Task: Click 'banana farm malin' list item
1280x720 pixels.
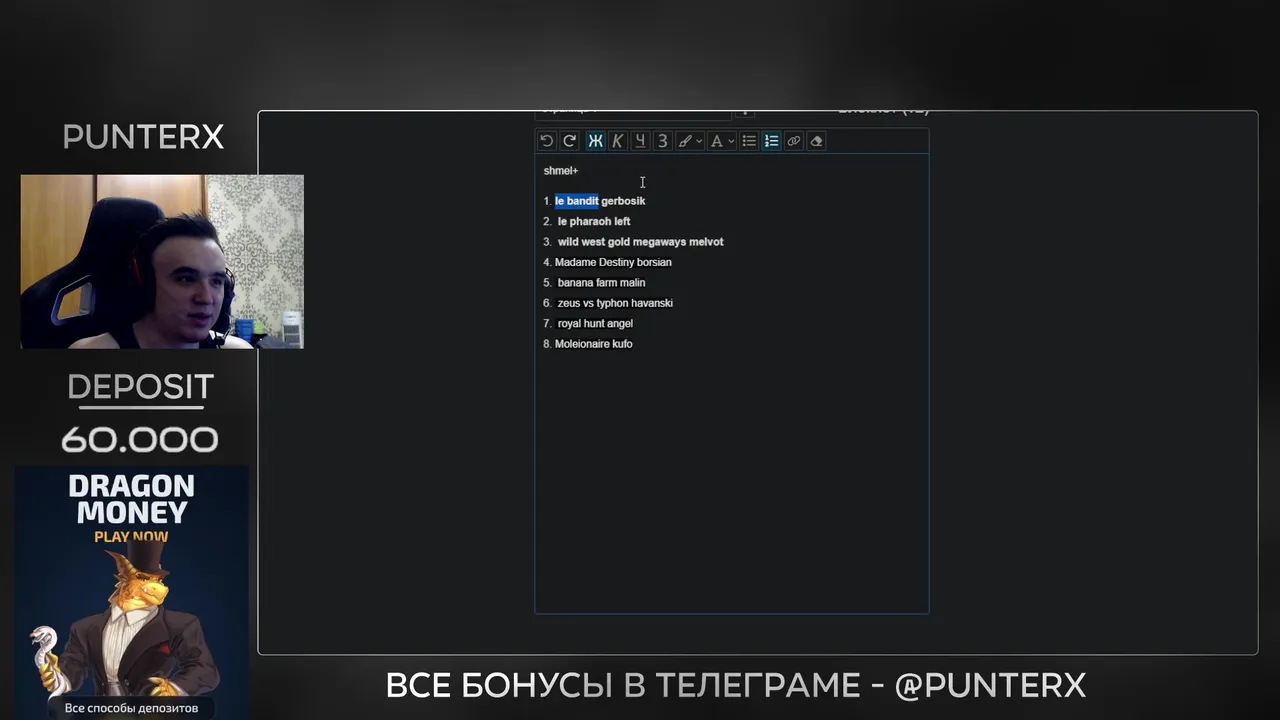Action: (x=601, y=283)
